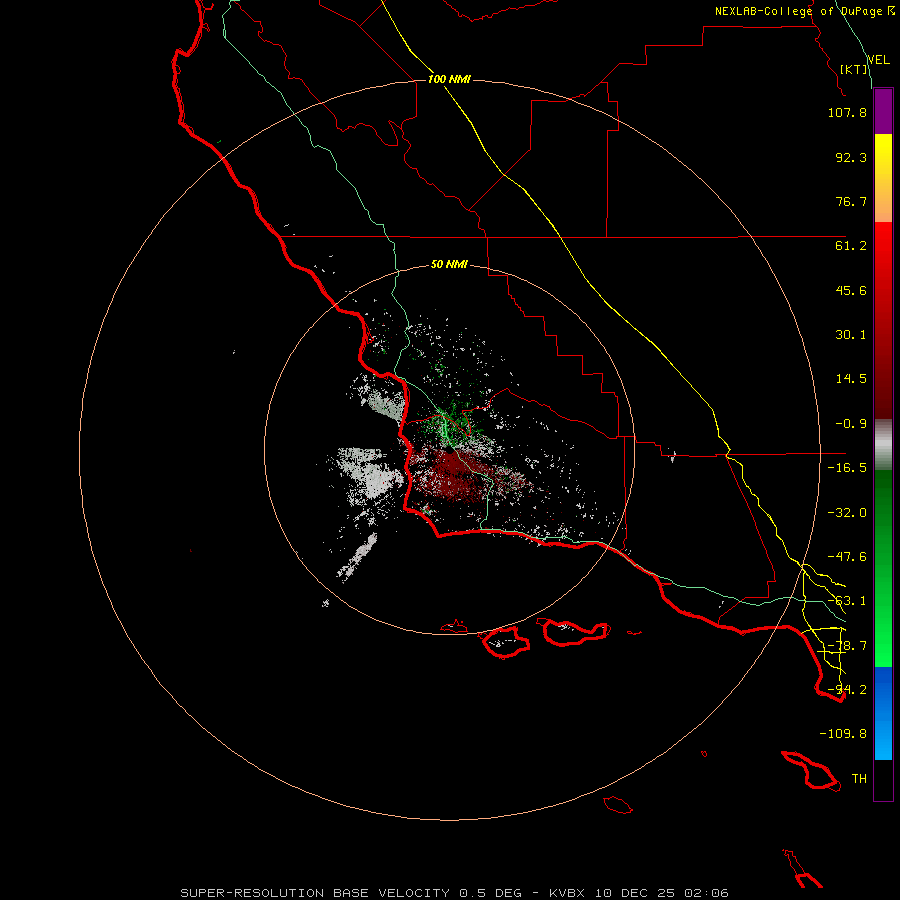The image size is (900, 900).
Task: Click the 61.2 velocity scale value
Action: (851, 246)
